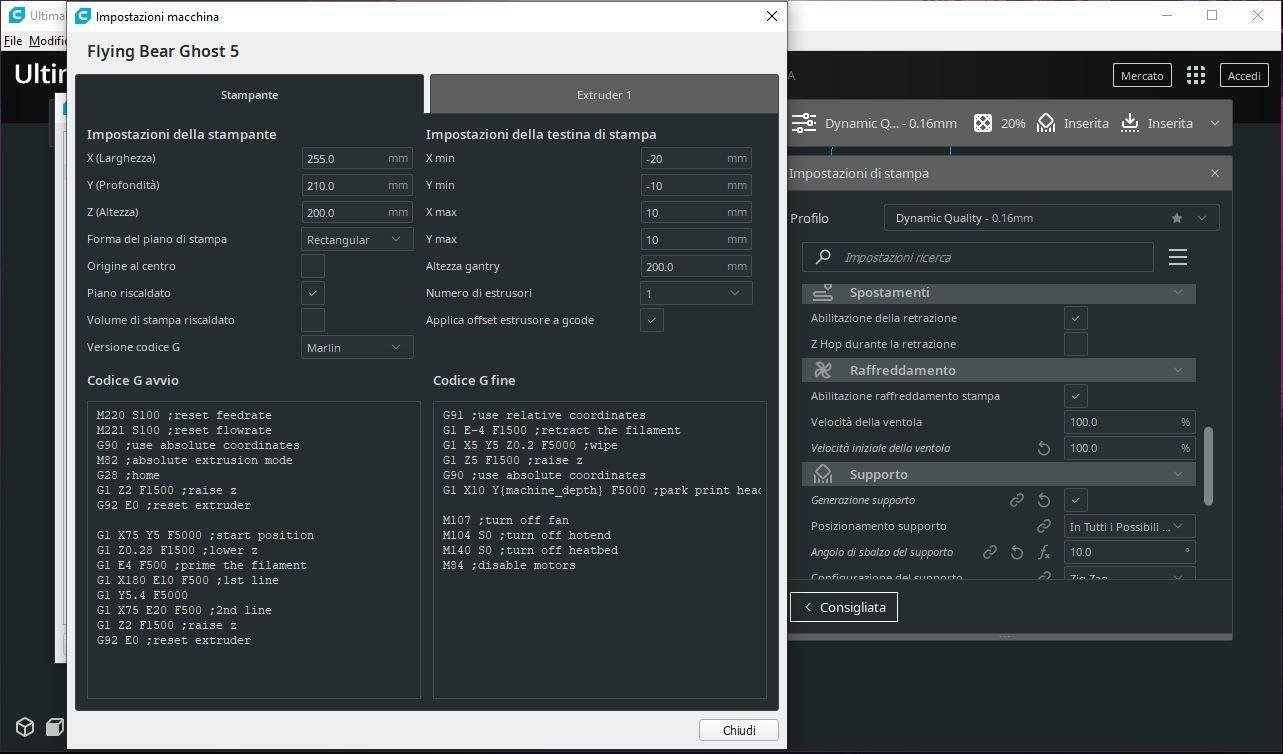This screenshot has height=754, width=1283.
Task: Toggle Origine al centro checkbox
Action: (313, 266)
